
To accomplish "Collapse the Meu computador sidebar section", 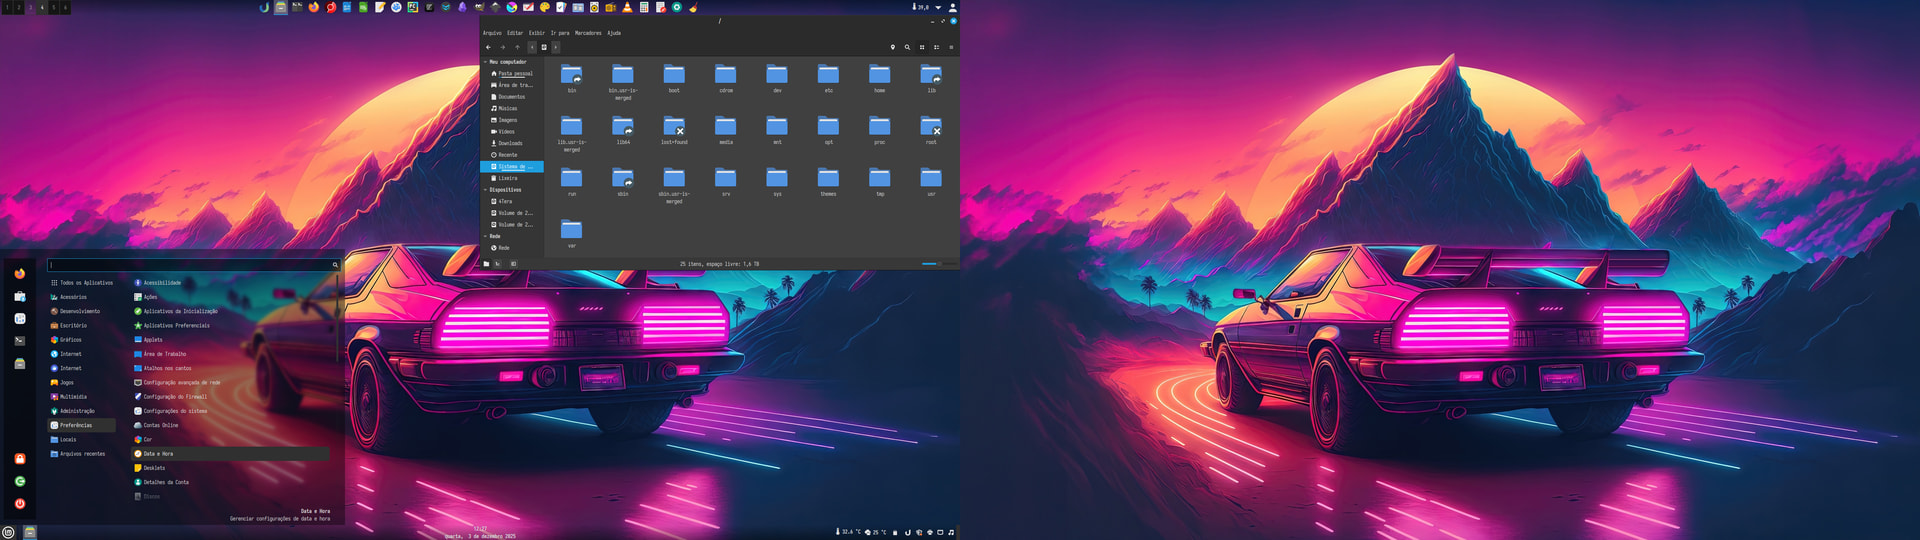I will pos(486,62).
